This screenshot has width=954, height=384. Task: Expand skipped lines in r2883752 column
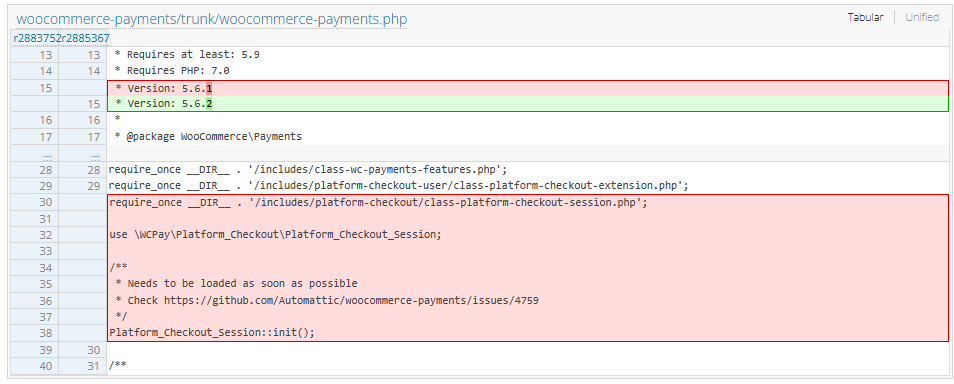pos(47,153)
